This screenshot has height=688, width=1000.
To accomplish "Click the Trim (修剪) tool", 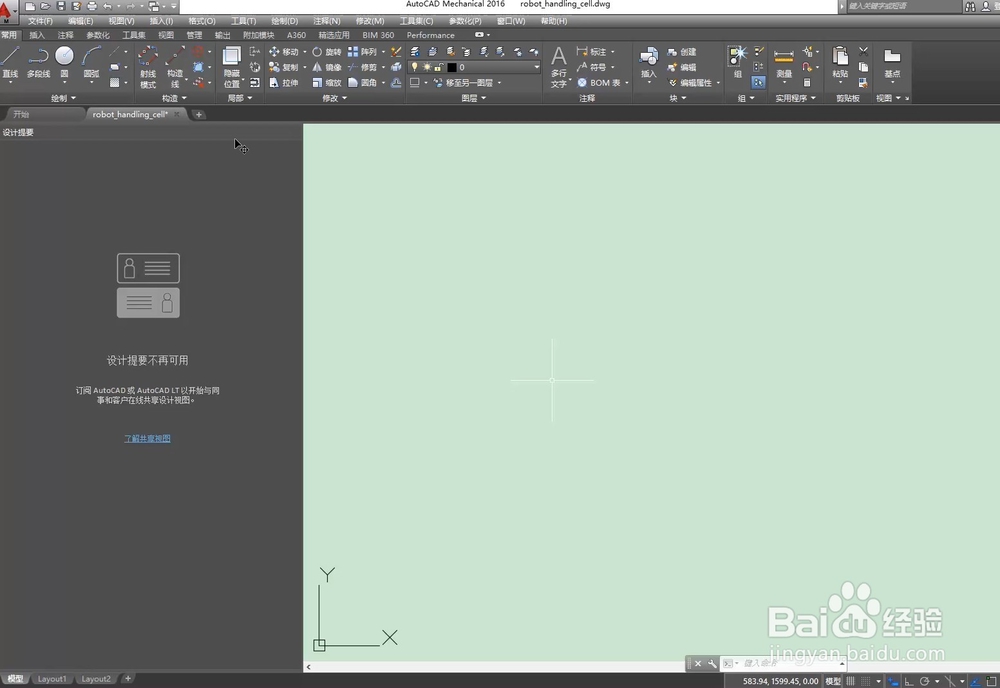I will pyautogui.click(x=362, y=67).
